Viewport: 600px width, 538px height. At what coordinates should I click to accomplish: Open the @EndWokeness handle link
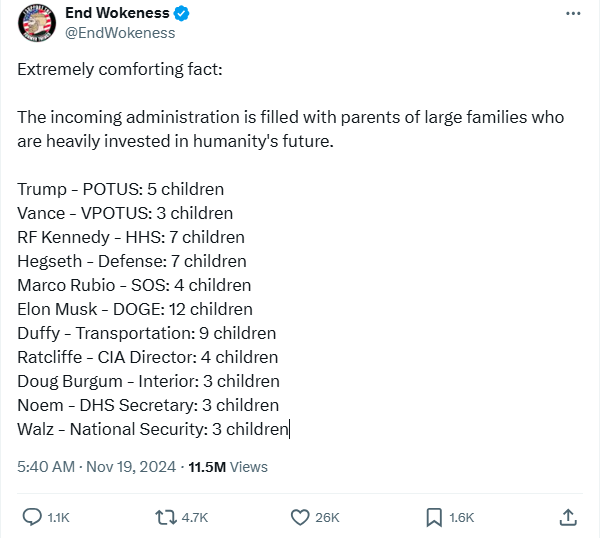[120, 33]
